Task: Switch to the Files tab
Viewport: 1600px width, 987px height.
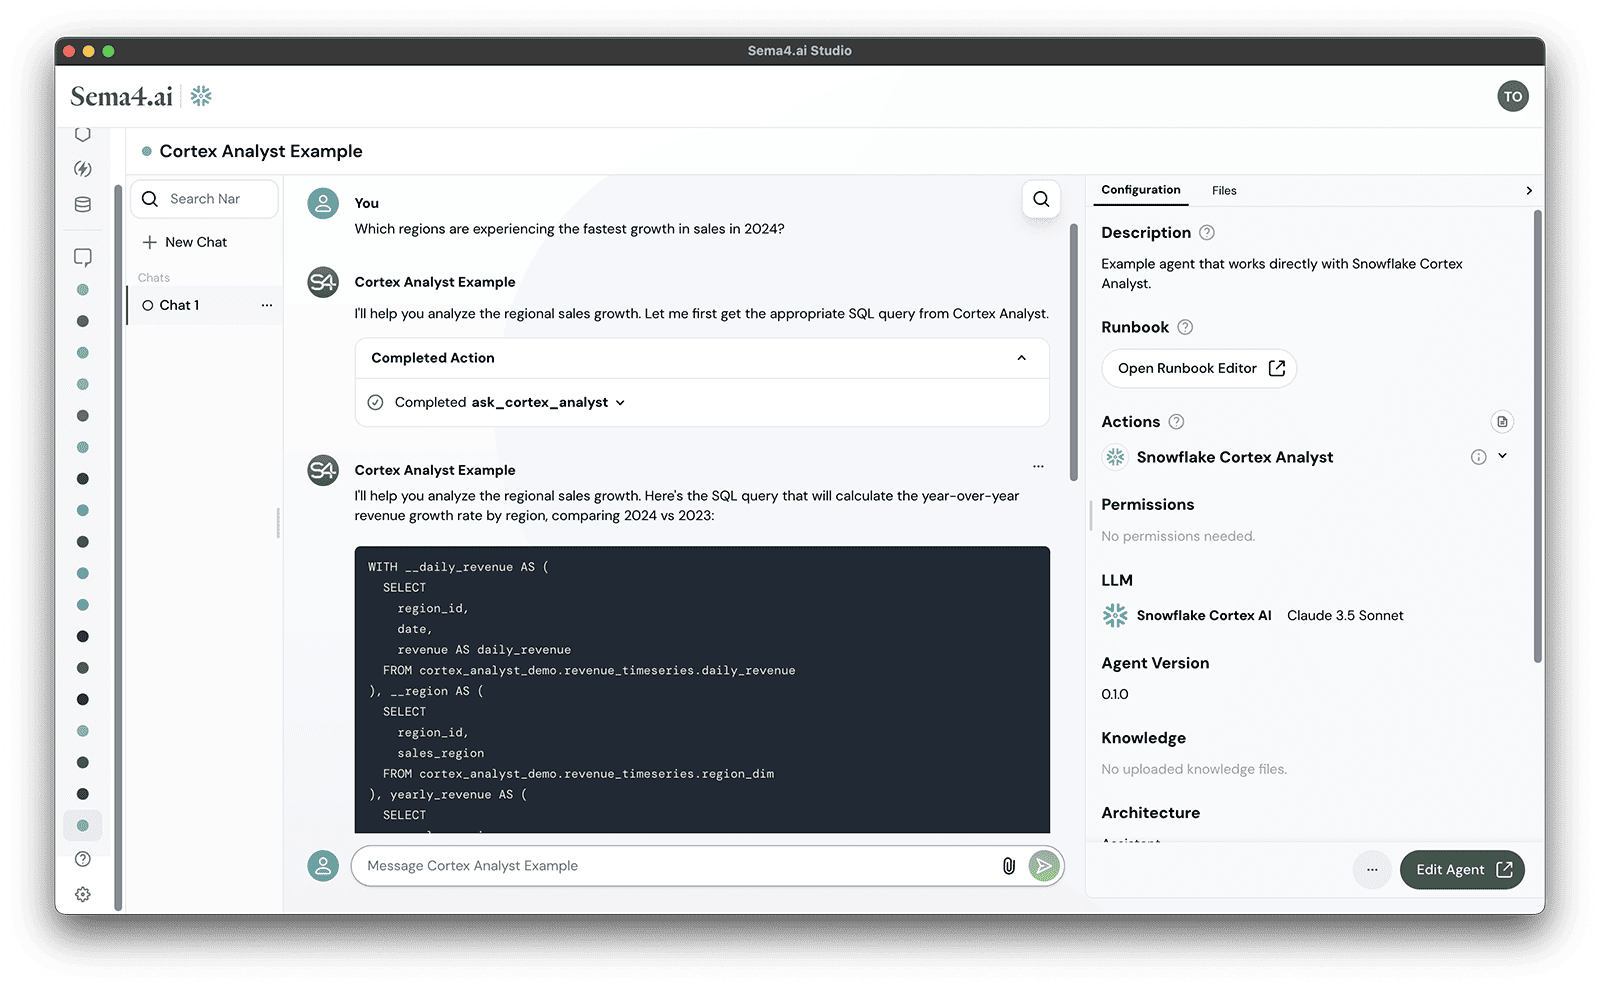Action: [x=1224, y=190]
